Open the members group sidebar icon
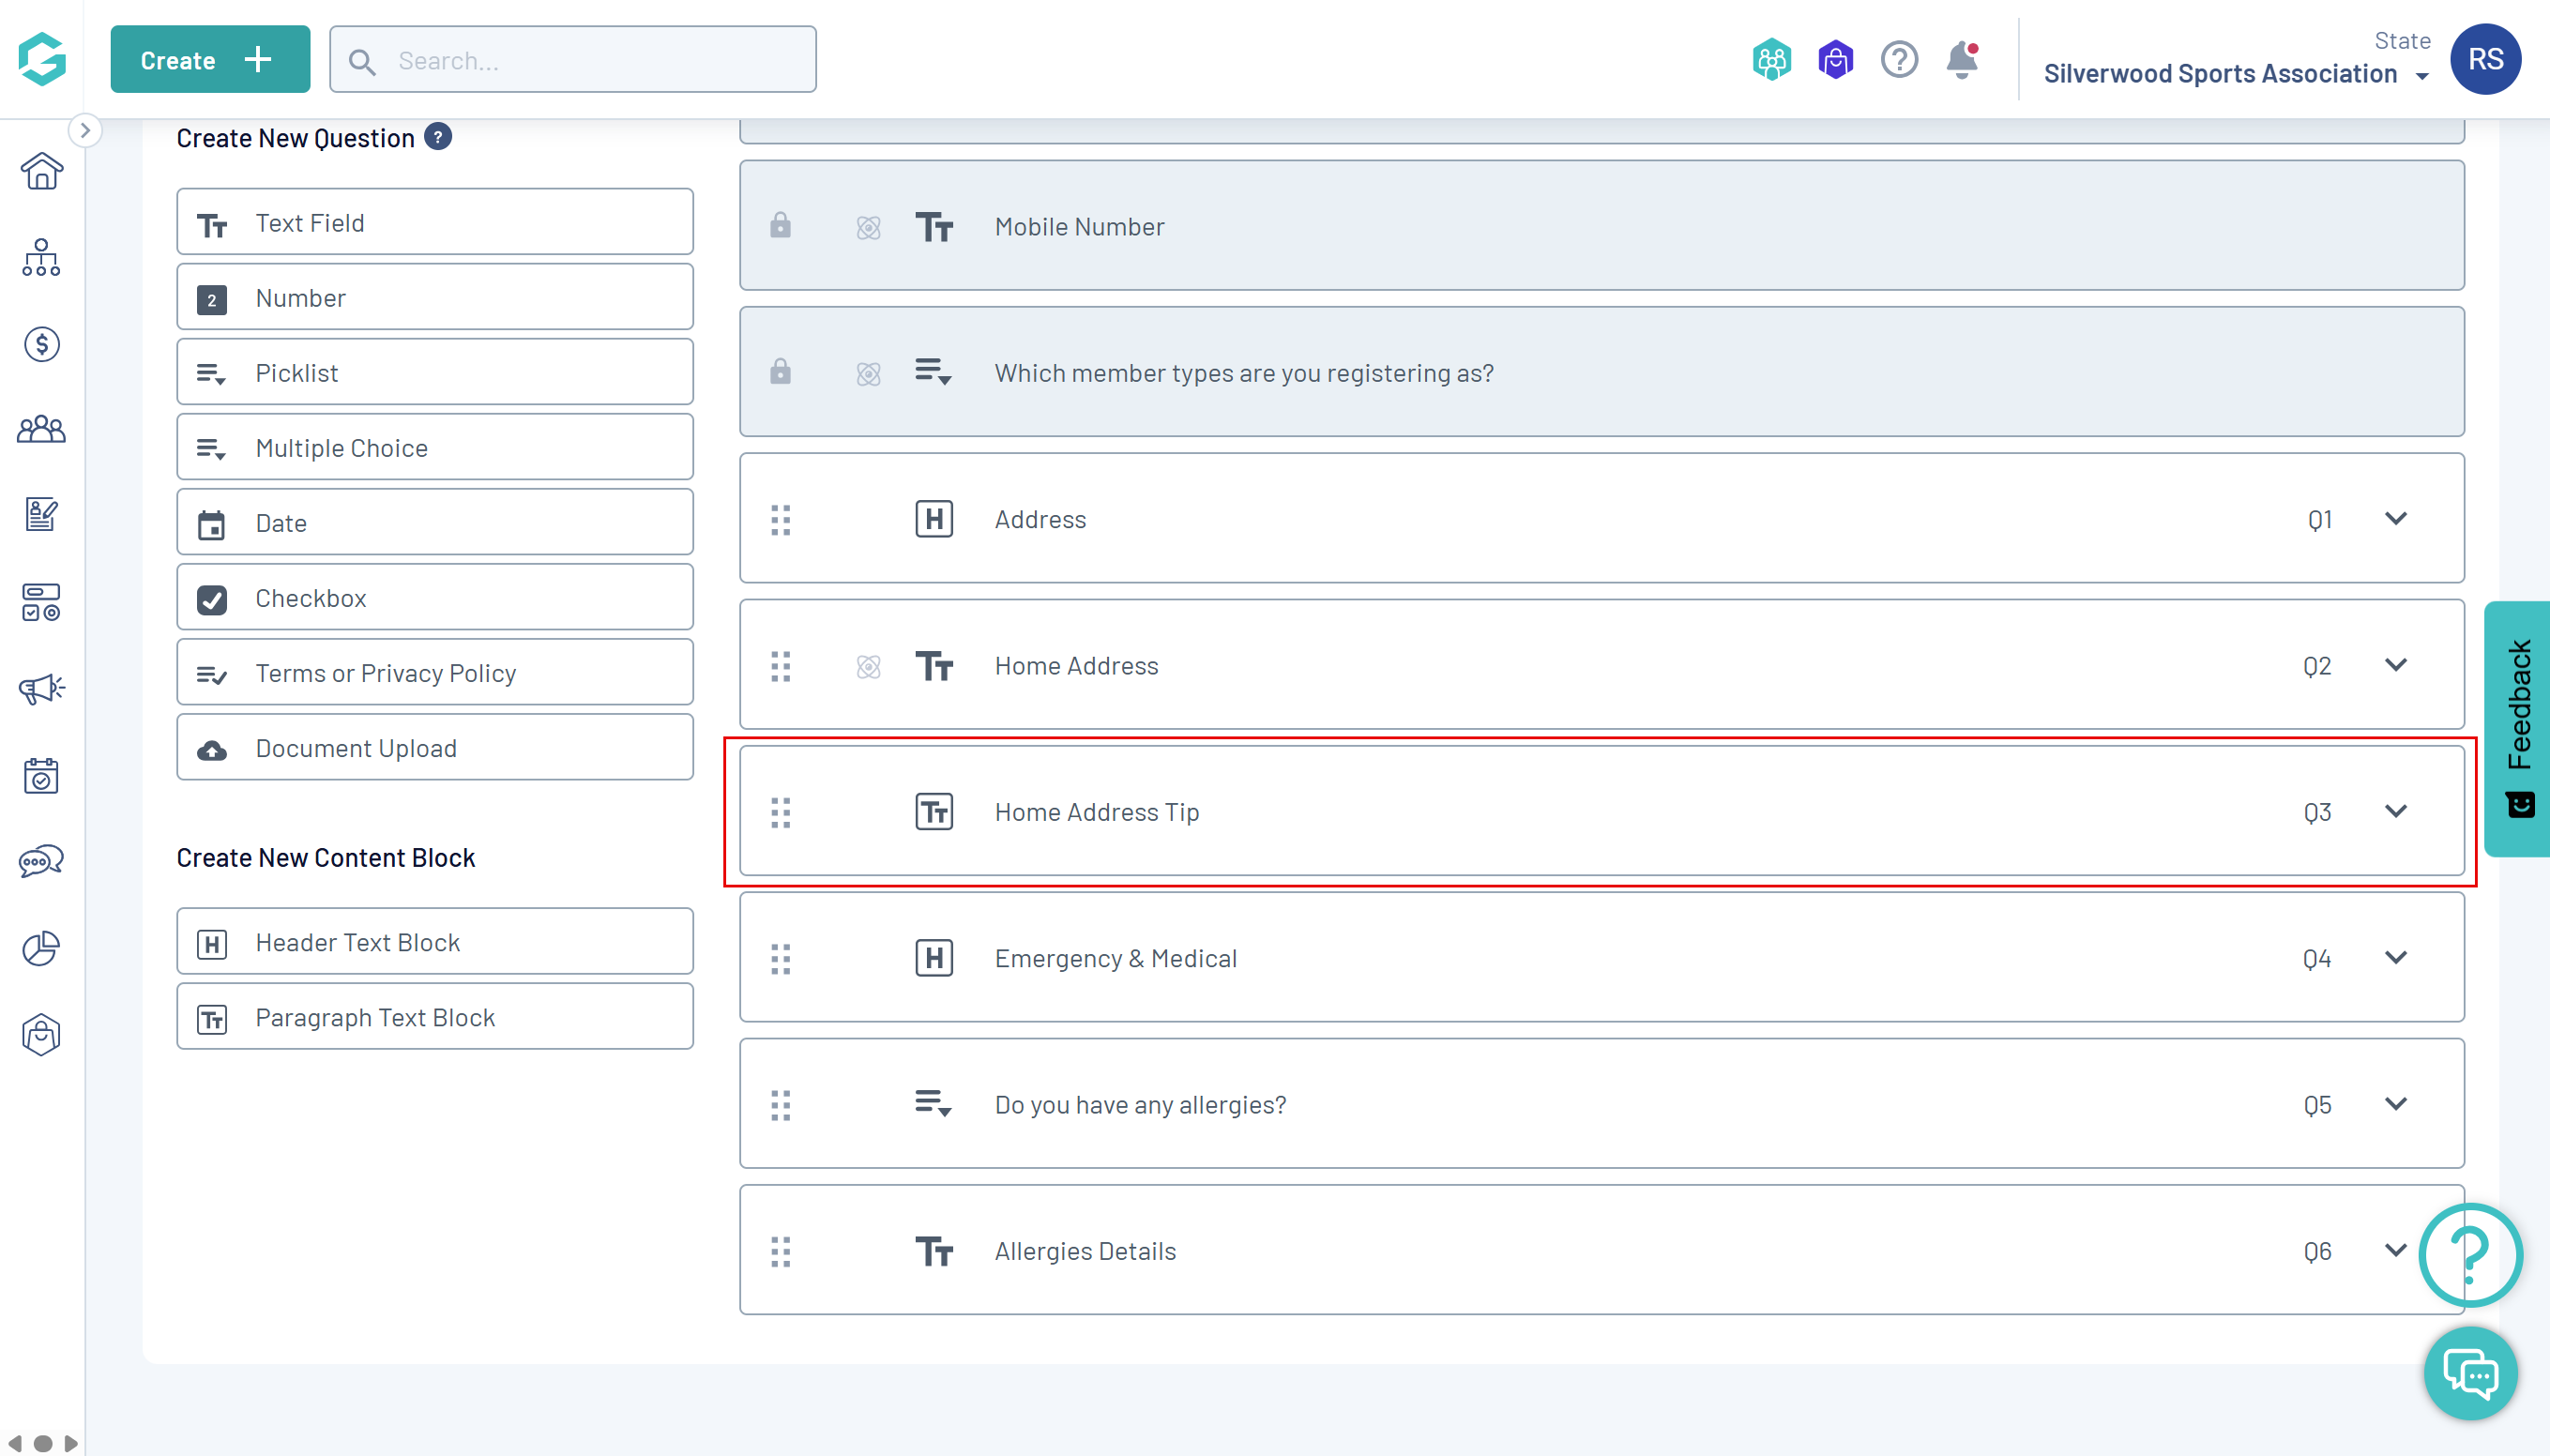The height and width of the screenshot is (1456, 2550). tap(41, 430)
